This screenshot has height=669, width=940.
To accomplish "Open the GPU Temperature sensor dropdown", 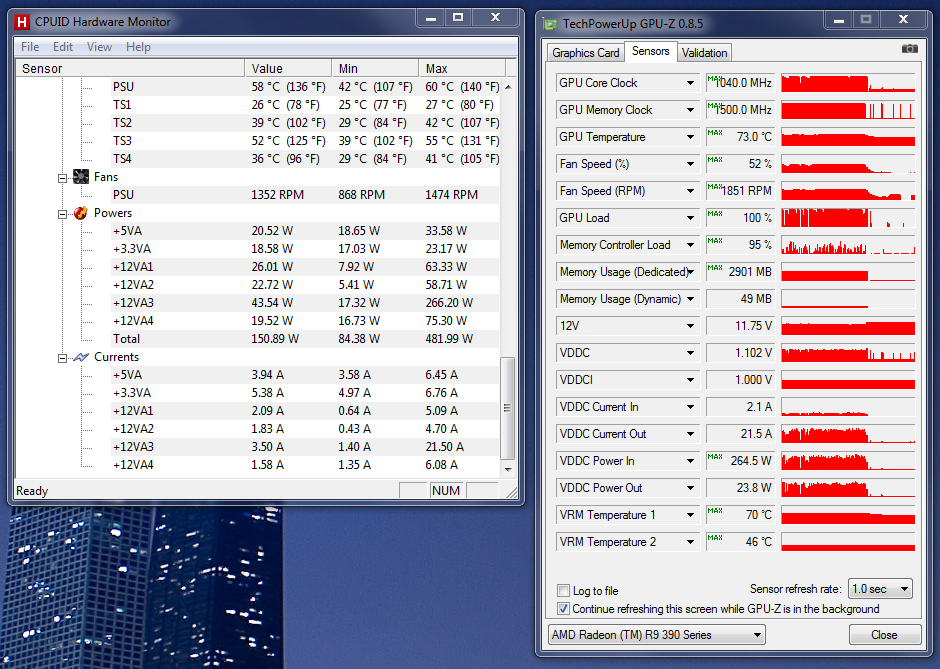I will click(691, 137).
